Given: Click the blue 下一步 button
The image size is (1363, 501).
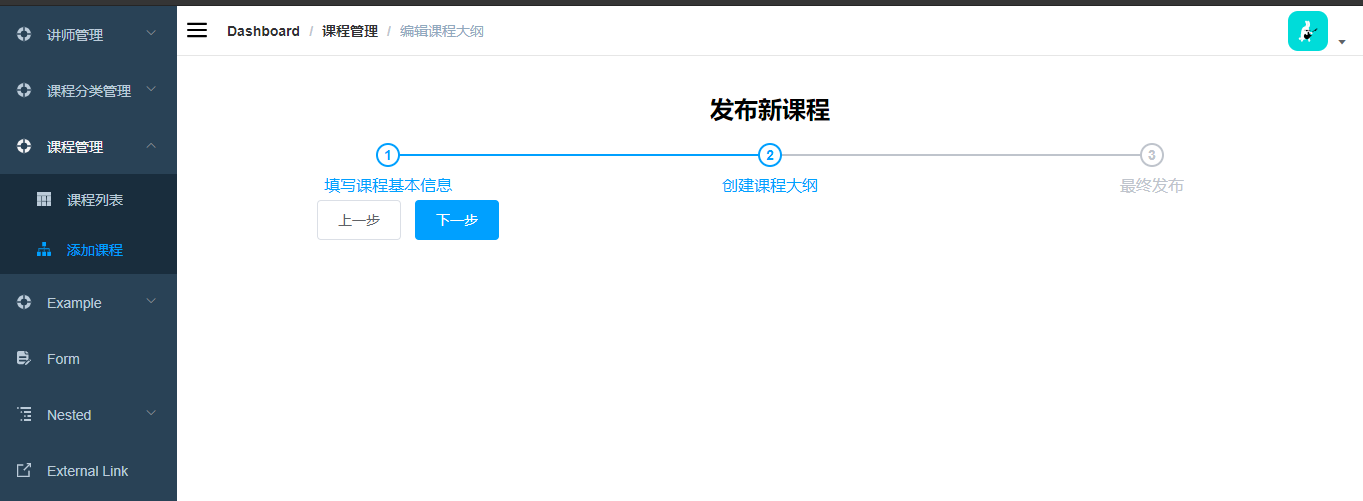Looking at the screenshot, I should [x=457, y=220].
